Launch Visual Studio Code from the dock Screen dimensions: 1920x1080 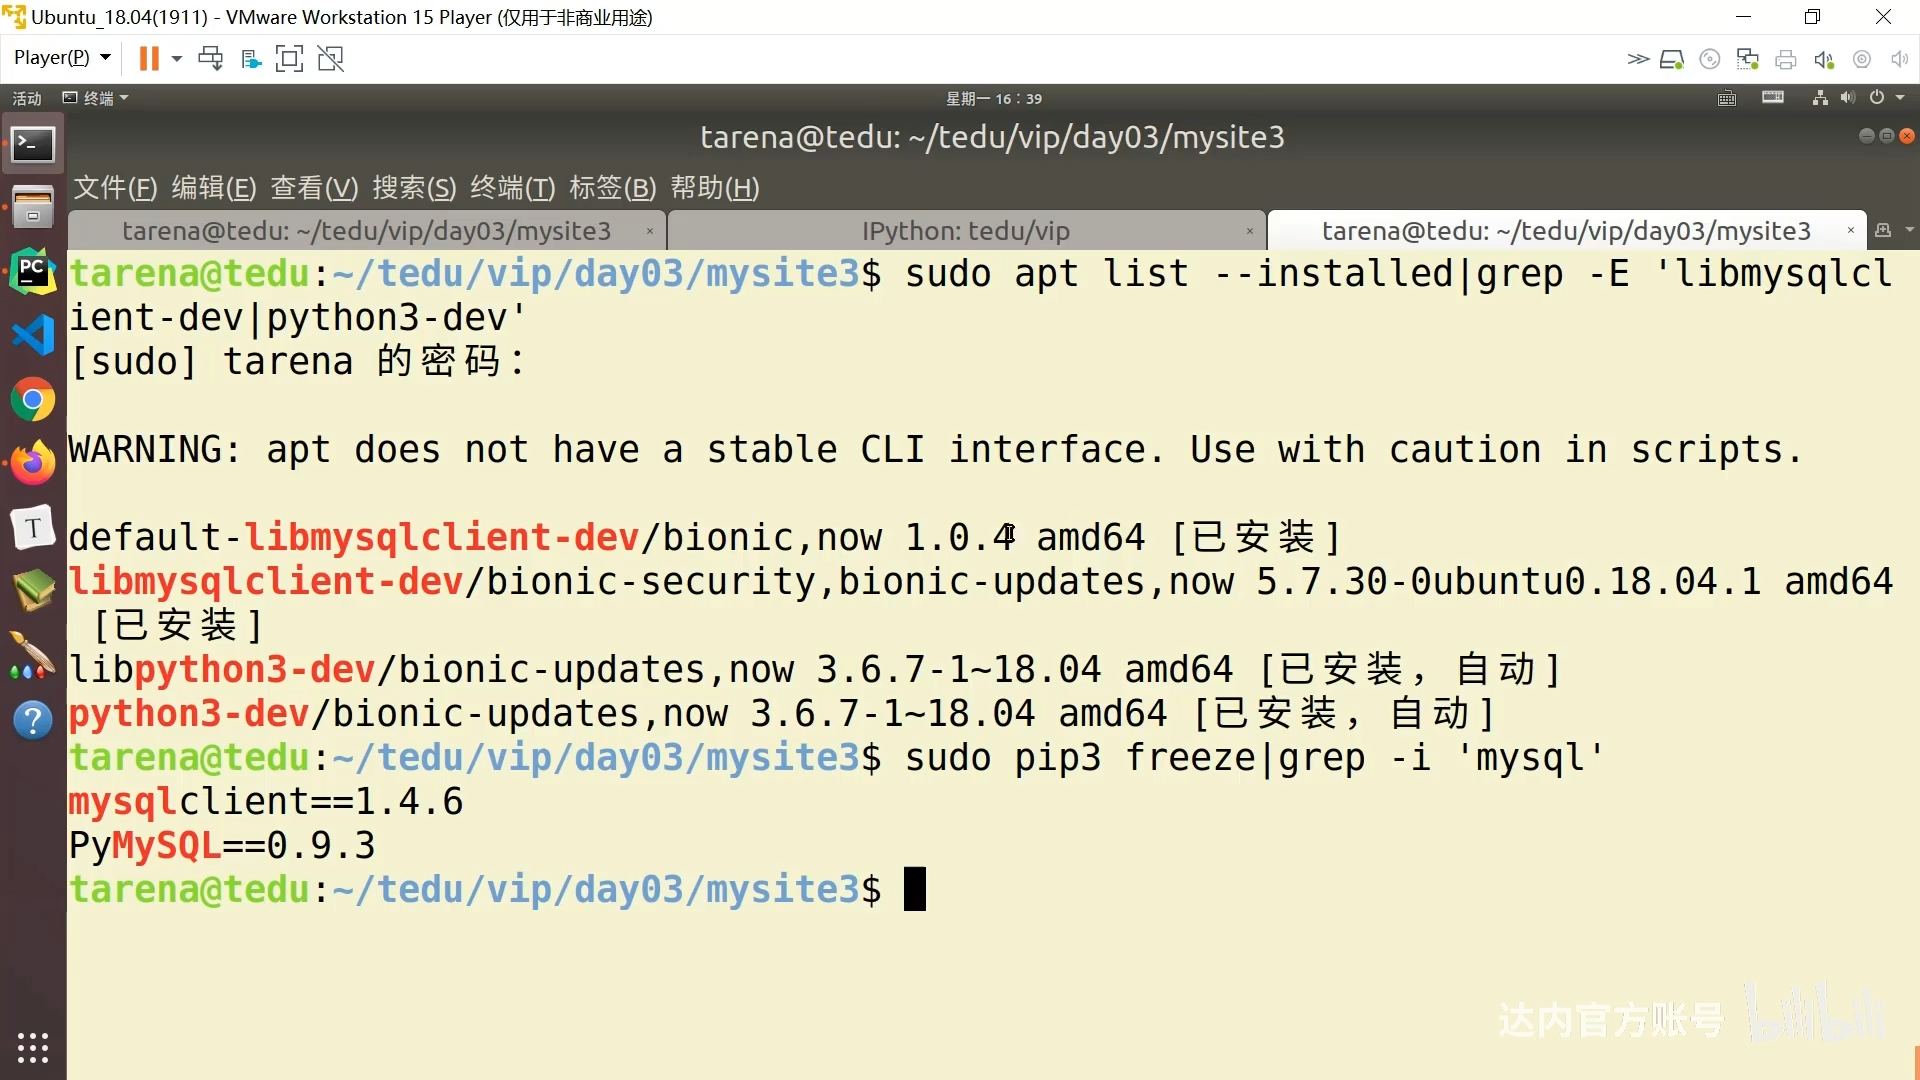click(x=33, y=335)
